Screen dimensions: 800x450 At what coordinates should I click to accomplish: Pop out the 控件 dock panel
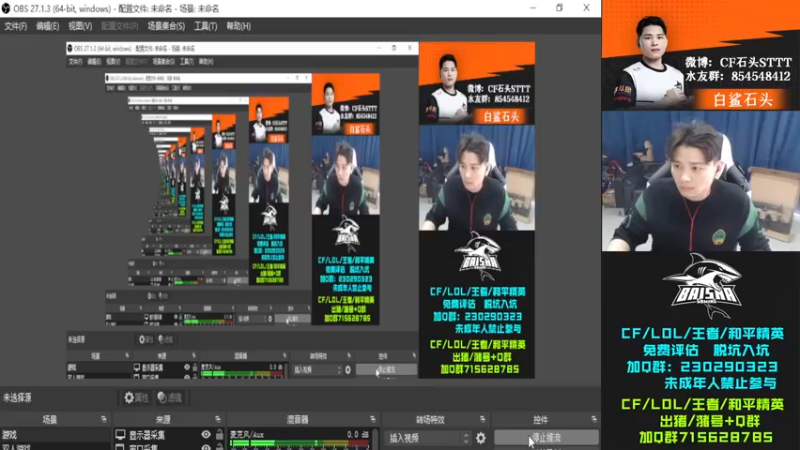[594, 419]
